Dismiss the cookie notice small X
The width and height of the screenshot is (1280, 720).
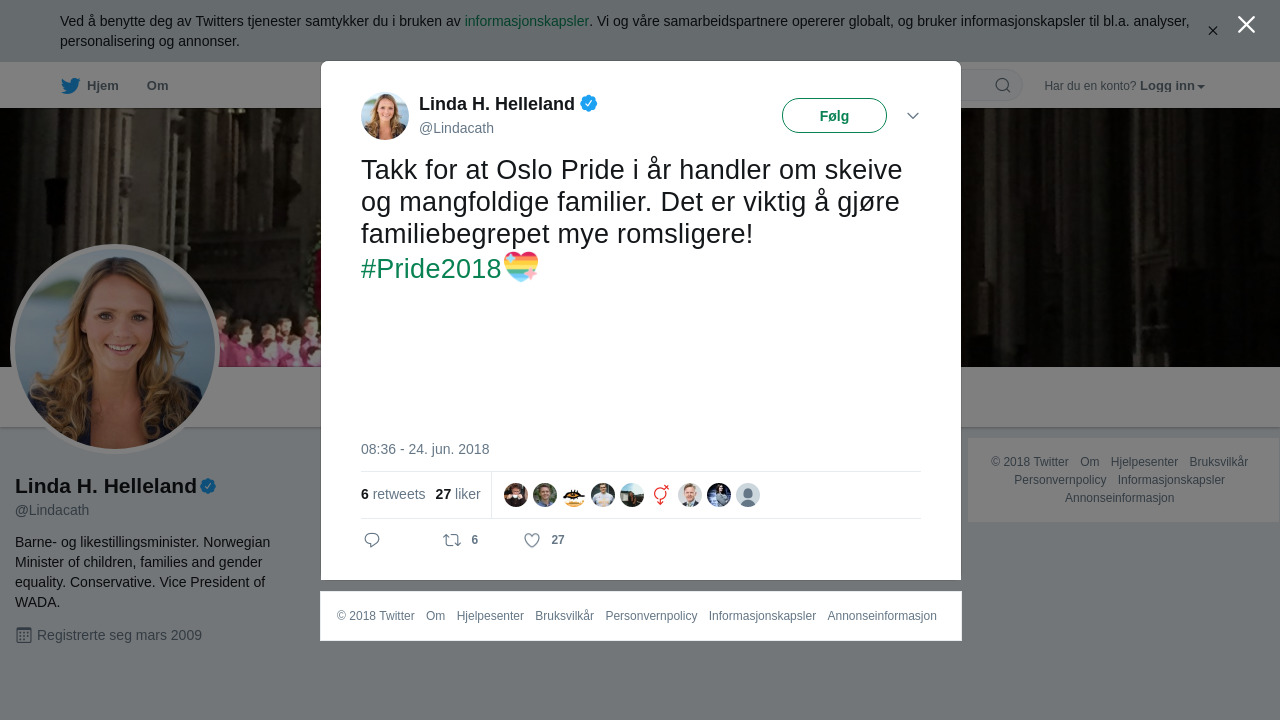(1213, 31)
